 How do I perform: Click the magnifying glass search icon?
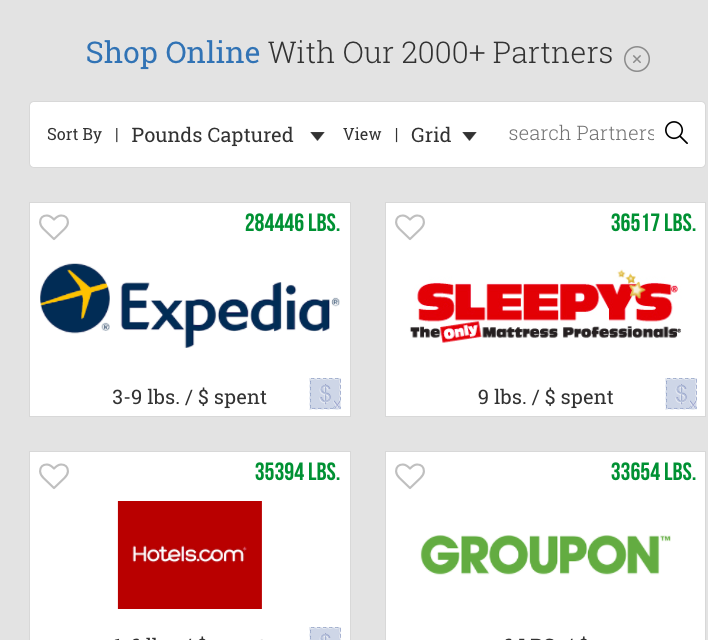point(676,133)
